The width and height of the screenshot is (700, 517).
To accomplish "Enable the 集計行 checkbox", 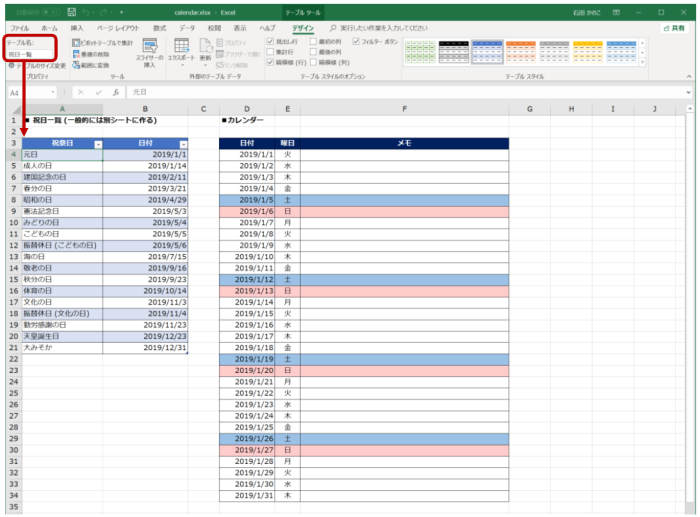I will [272, 53].
